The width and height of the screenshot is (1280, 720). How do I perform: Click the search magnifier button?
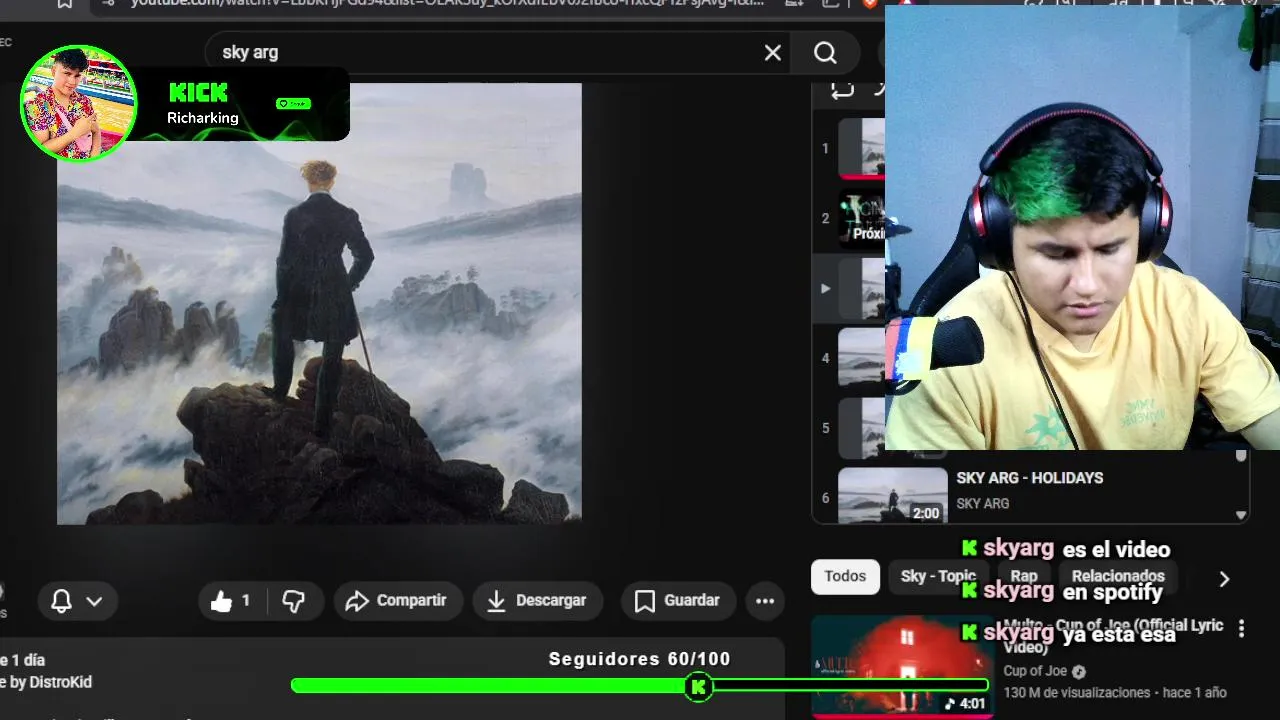pyautogui.click(x=825, y=53)
